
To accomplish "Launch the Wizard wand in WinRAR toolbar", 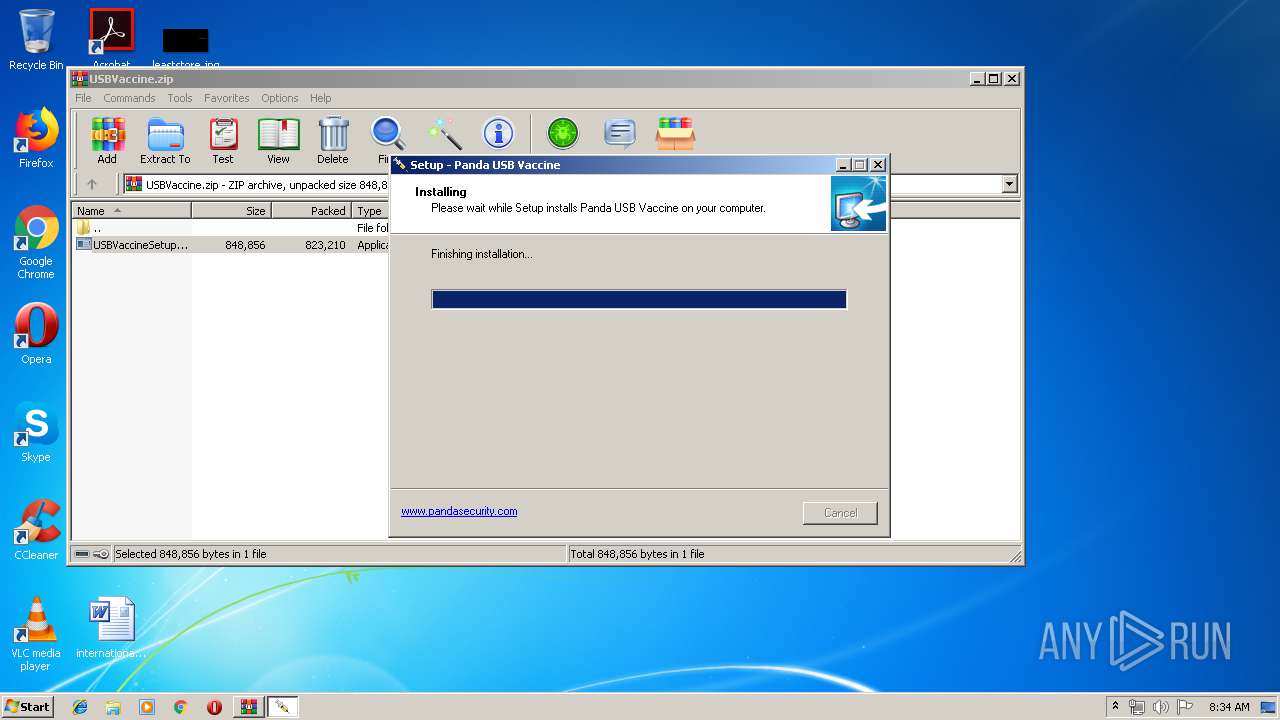I will tap(444, 133).
